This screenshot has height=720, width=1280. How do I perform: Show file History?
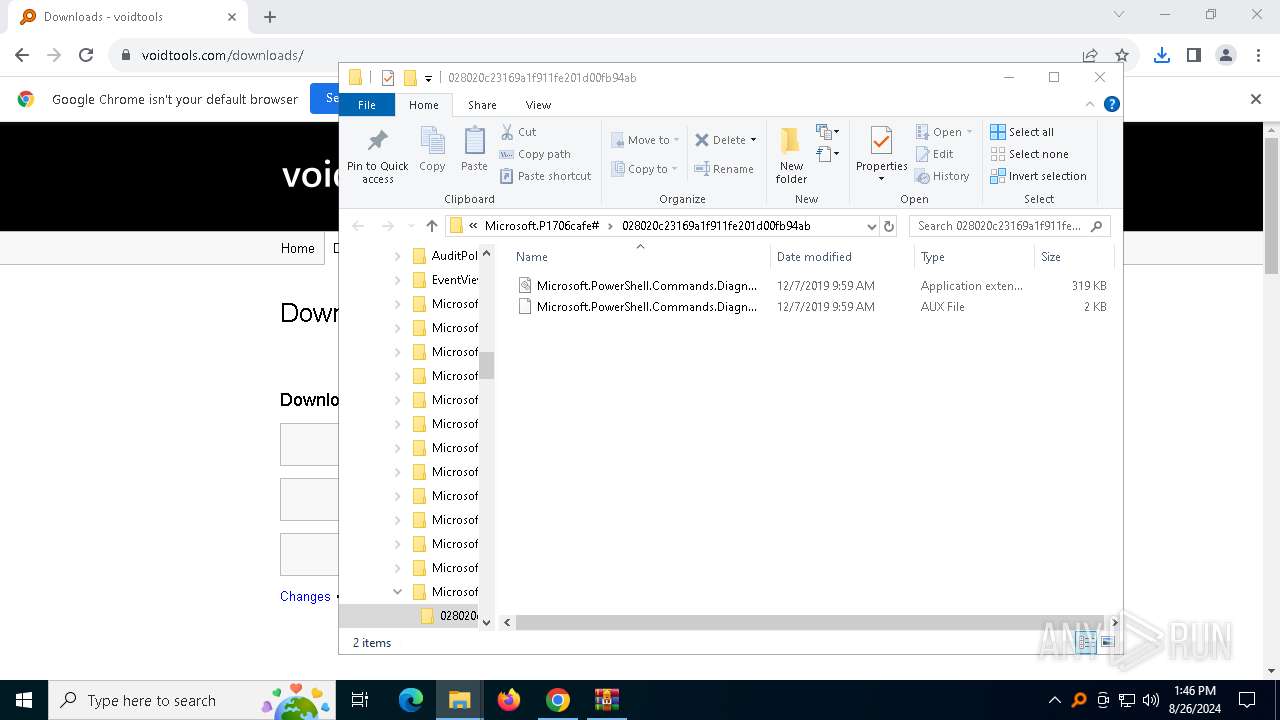click(942, 176)
